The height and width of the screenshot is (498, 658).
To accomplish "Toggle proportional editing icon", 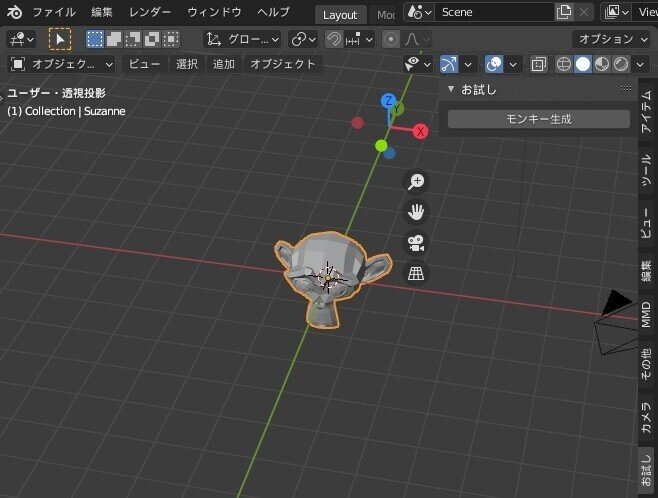I will (391, 39).
